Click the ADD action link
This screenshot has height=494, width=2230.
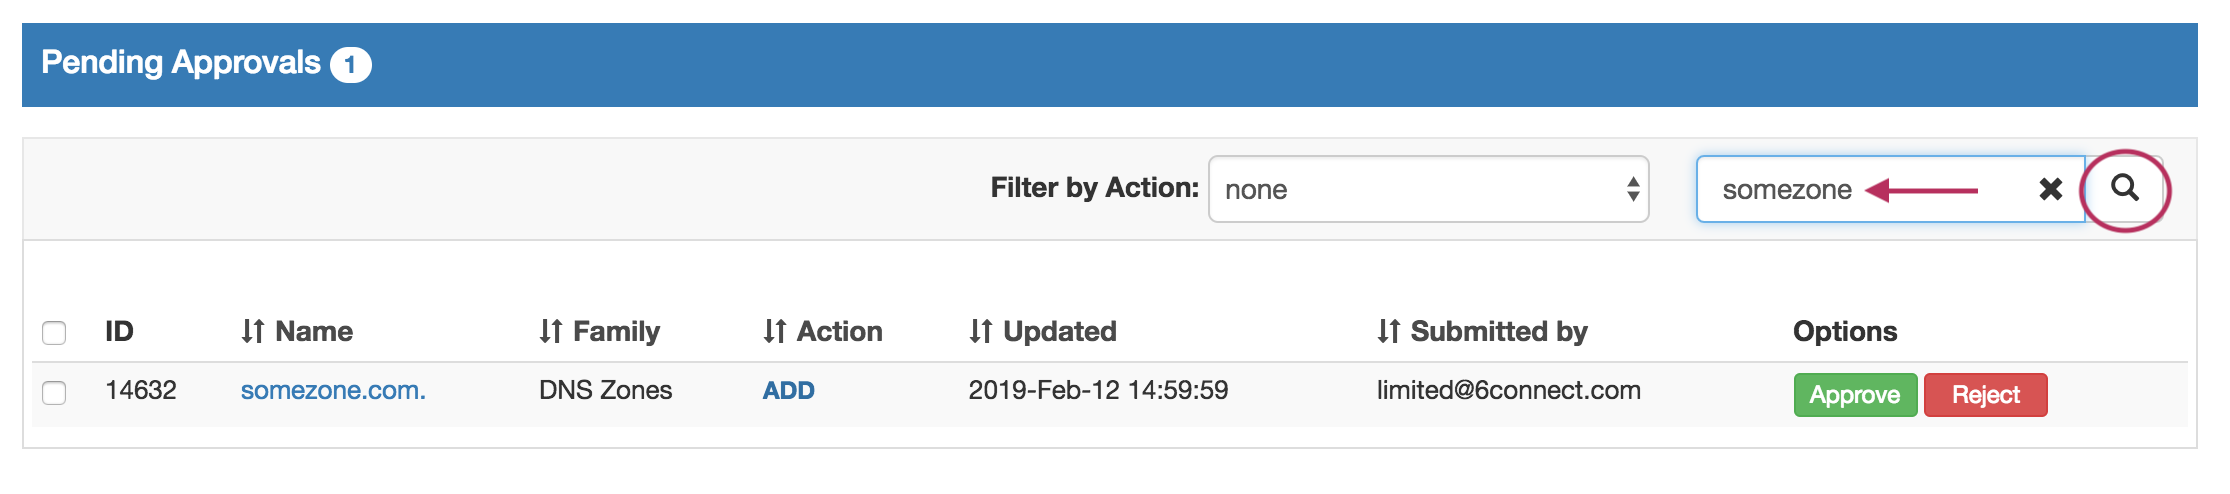pos(788,391)
